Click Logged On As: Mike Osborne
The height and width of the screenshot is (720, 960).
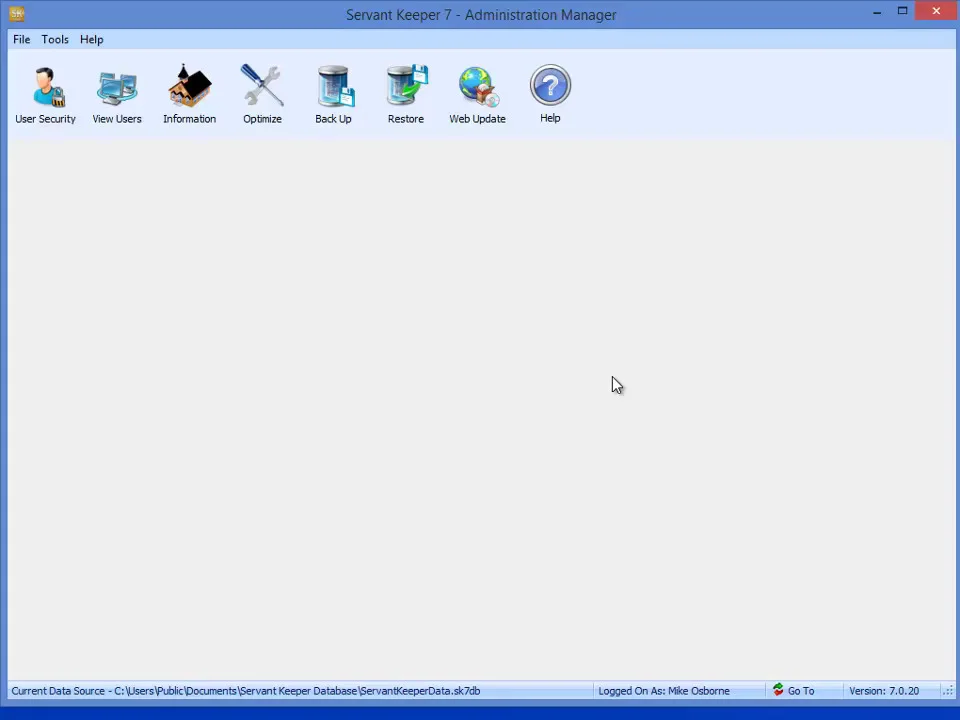click(x=664, y=691)
